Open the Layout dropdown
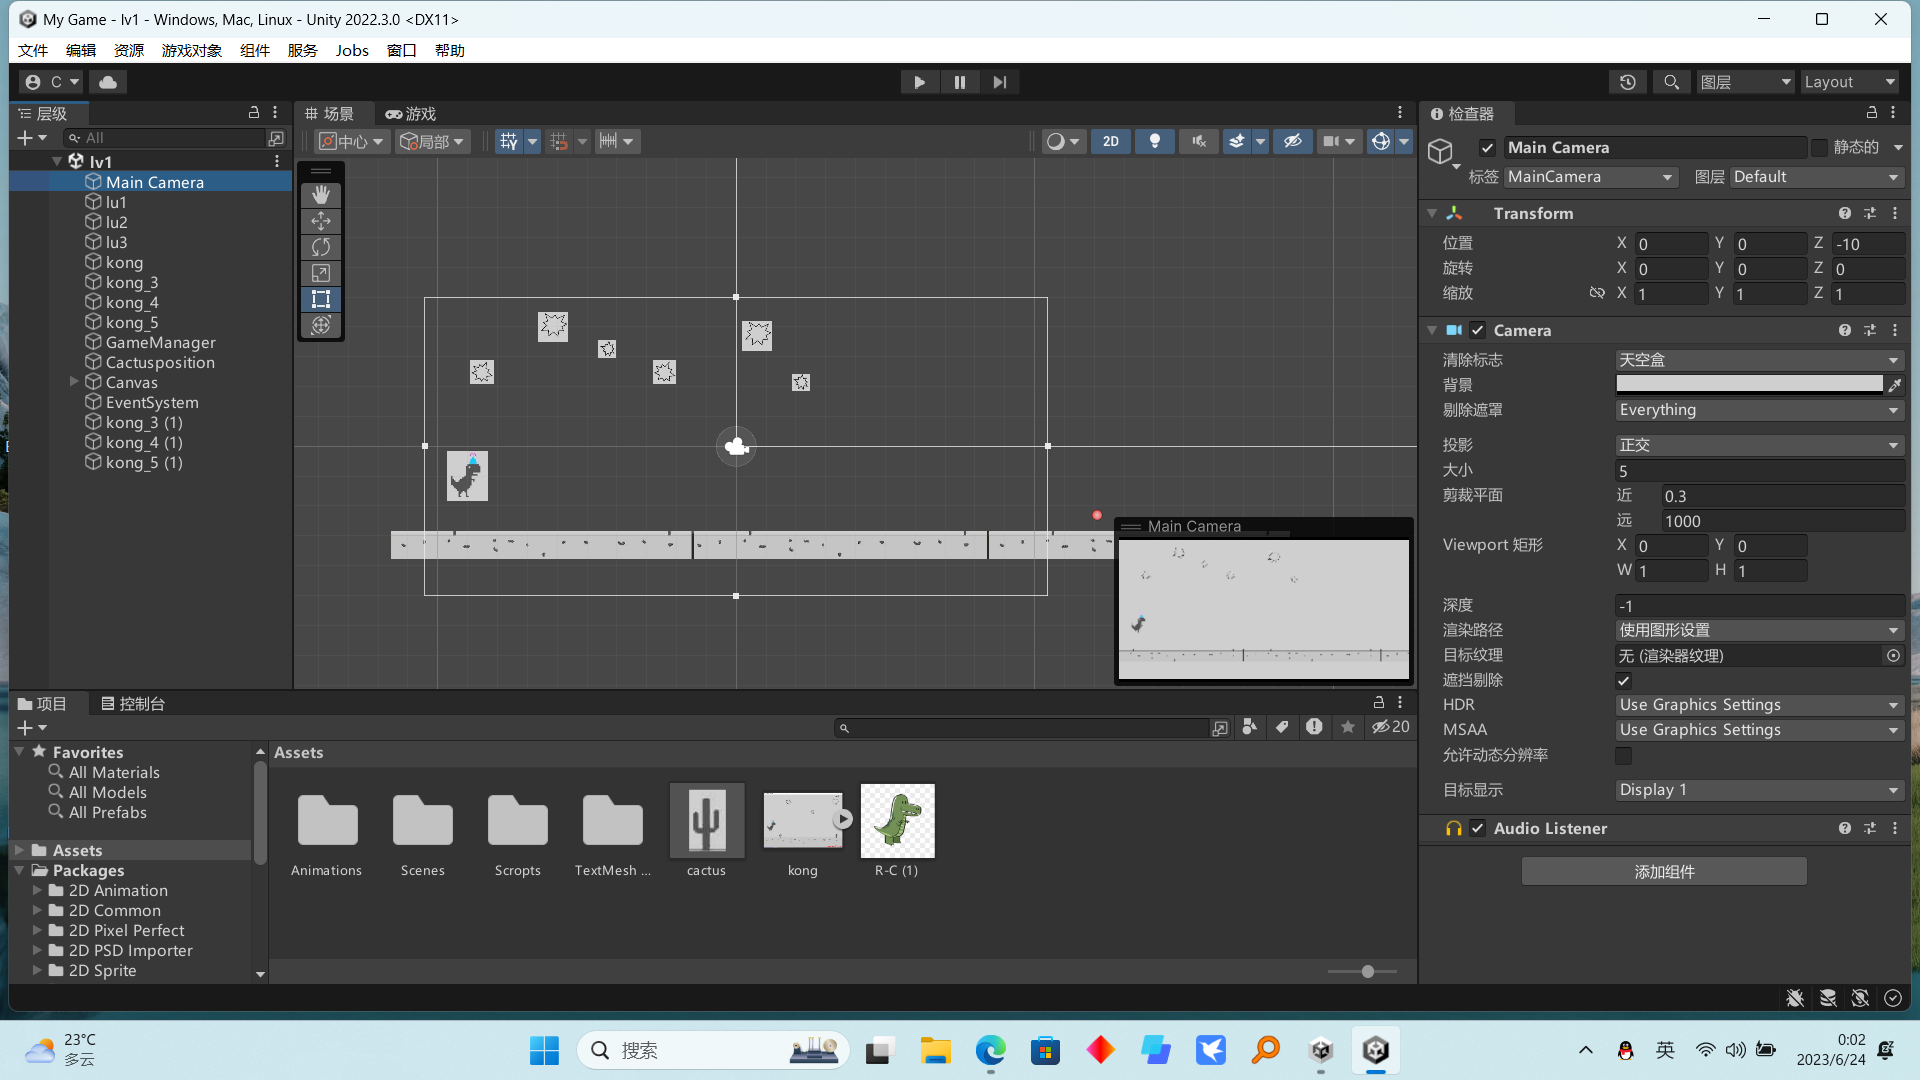Screen dimensions: 1920x1080 coord(1849,82)
